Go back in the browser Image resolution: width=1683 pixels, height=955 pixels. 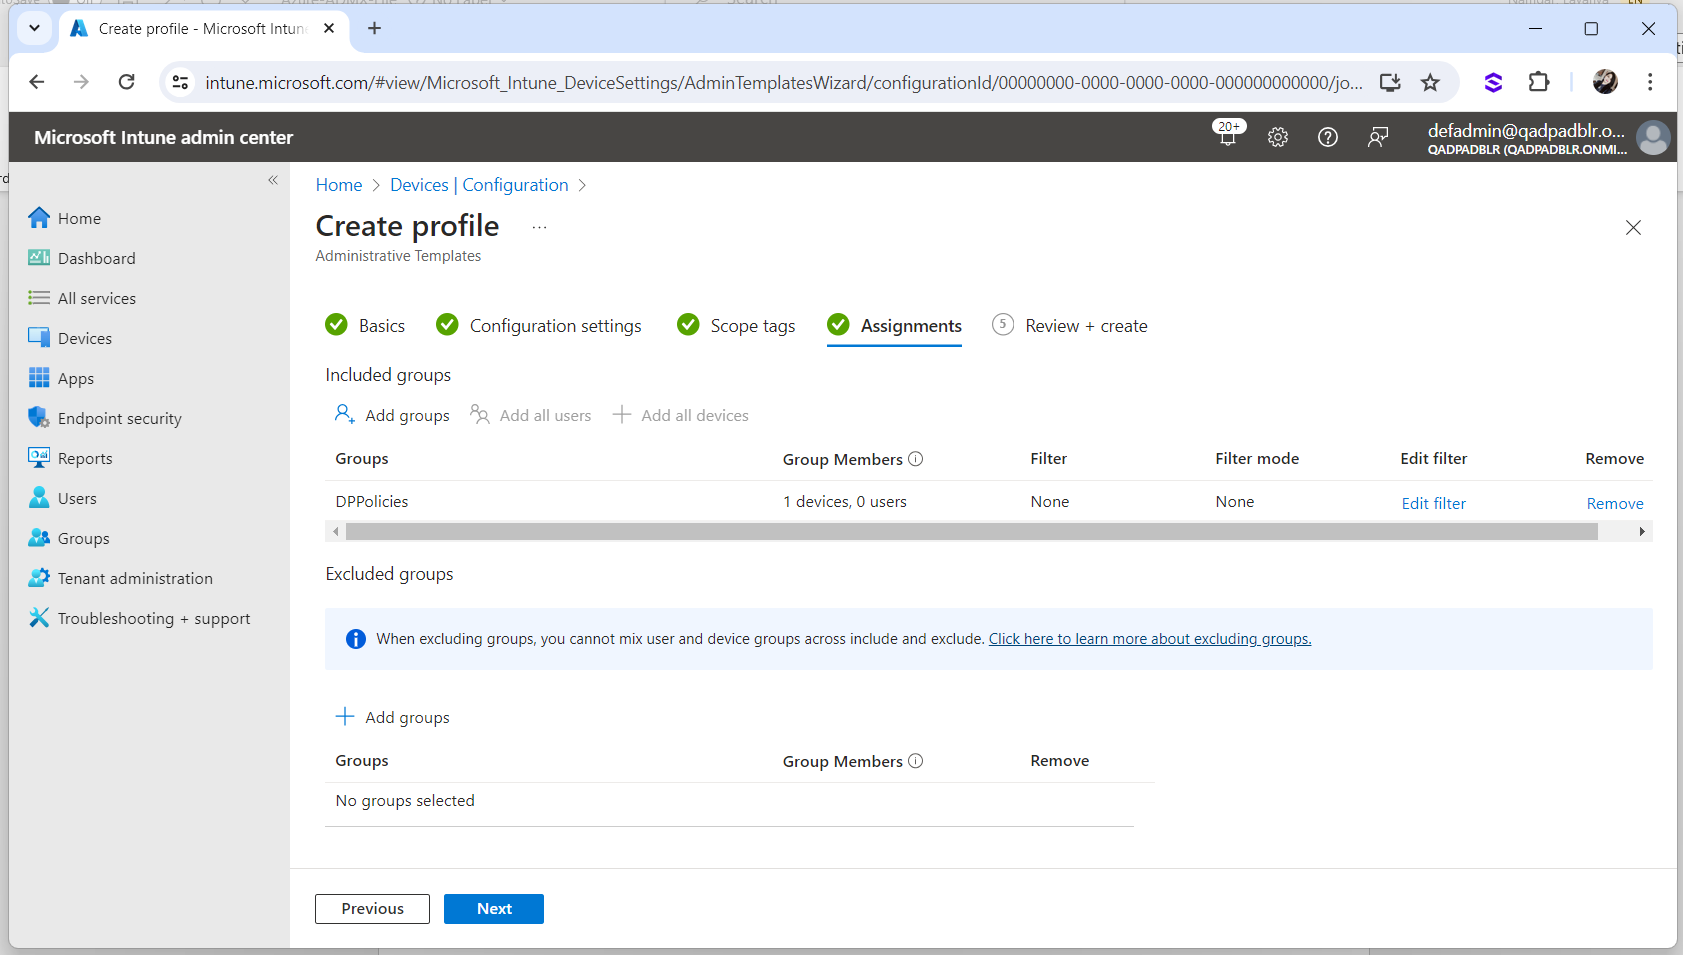click(37, 82)
